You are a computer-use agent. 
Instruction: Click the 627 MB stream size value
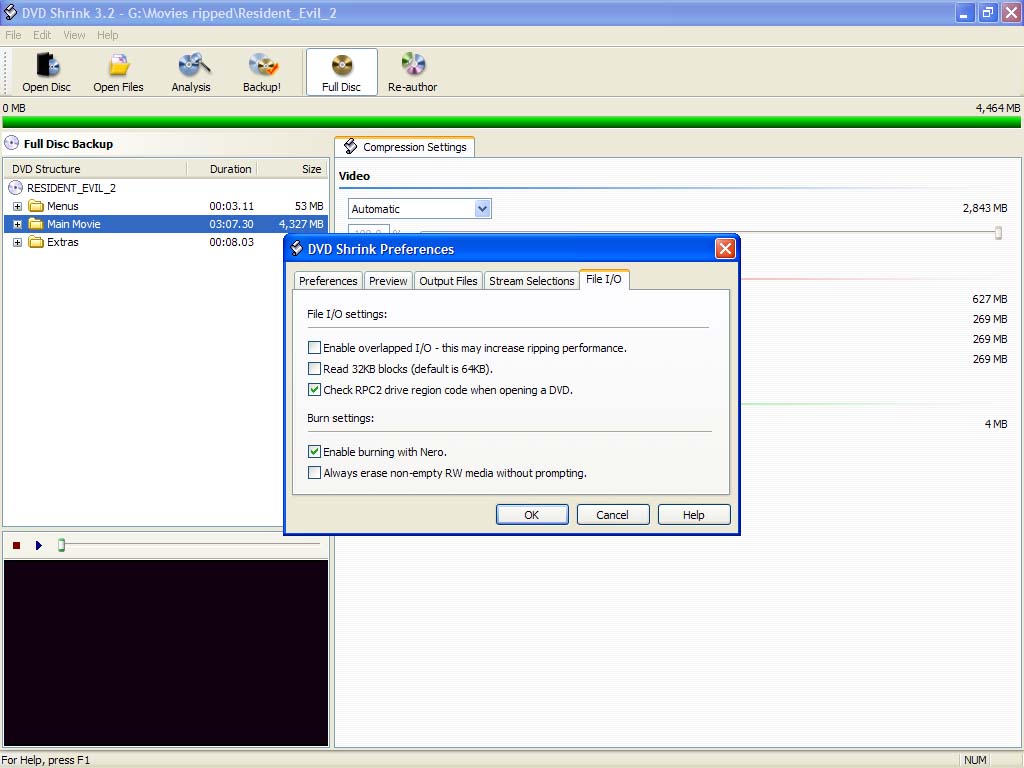point(989,299)
